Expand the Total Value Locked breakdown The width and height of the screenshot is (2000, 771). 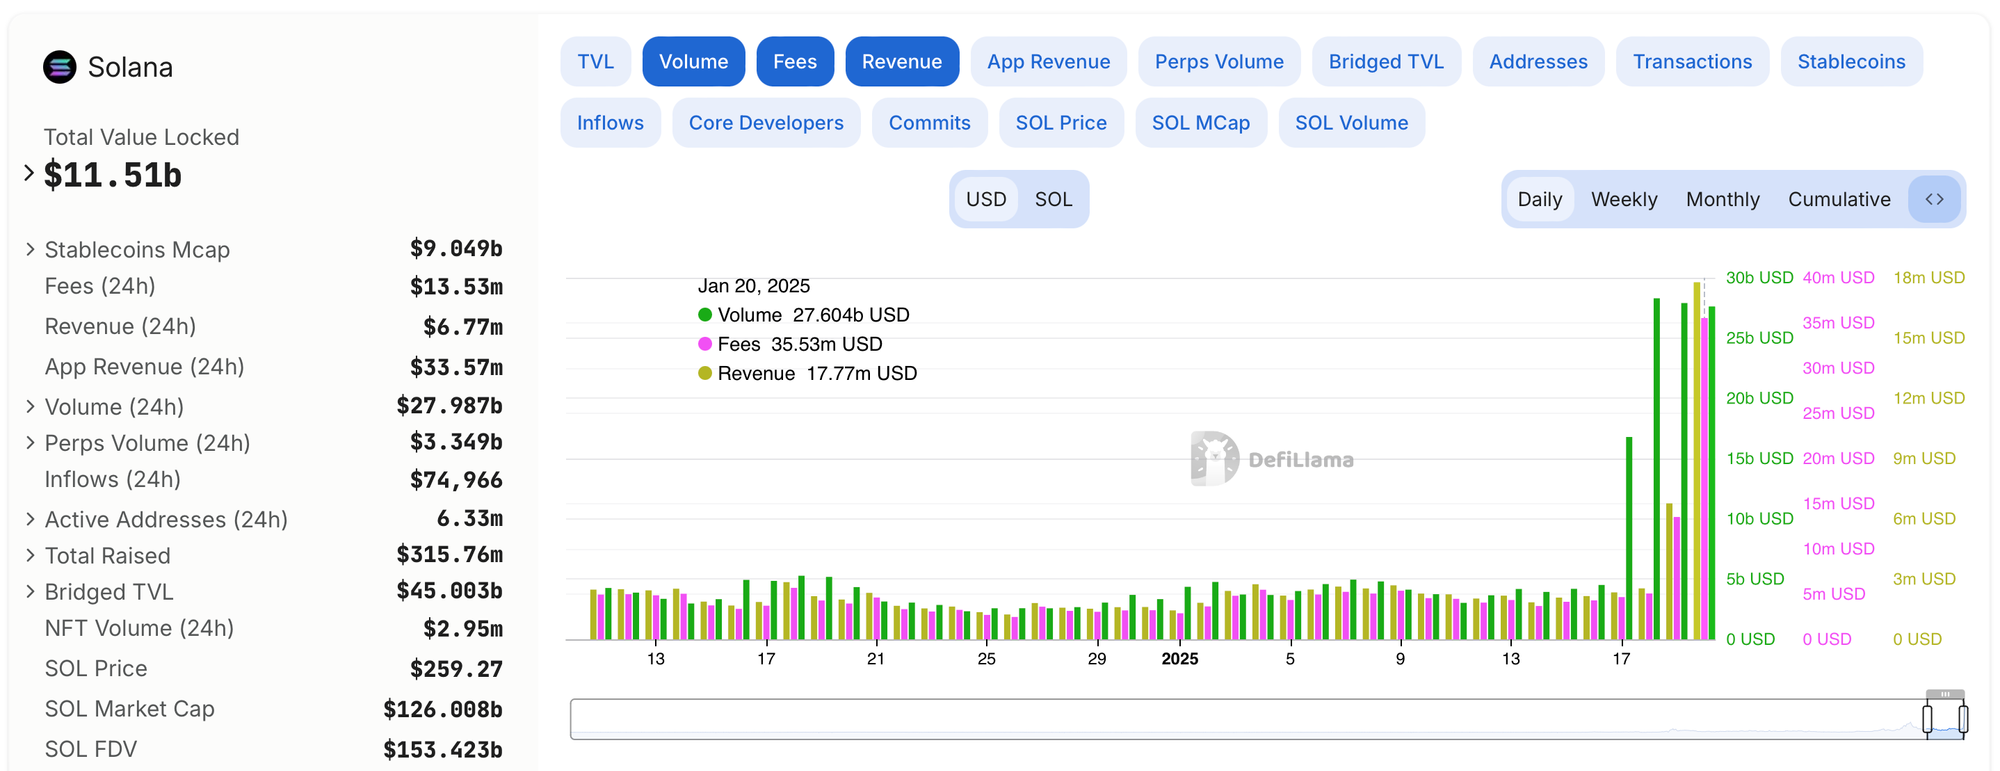click(x=29, y=173)
